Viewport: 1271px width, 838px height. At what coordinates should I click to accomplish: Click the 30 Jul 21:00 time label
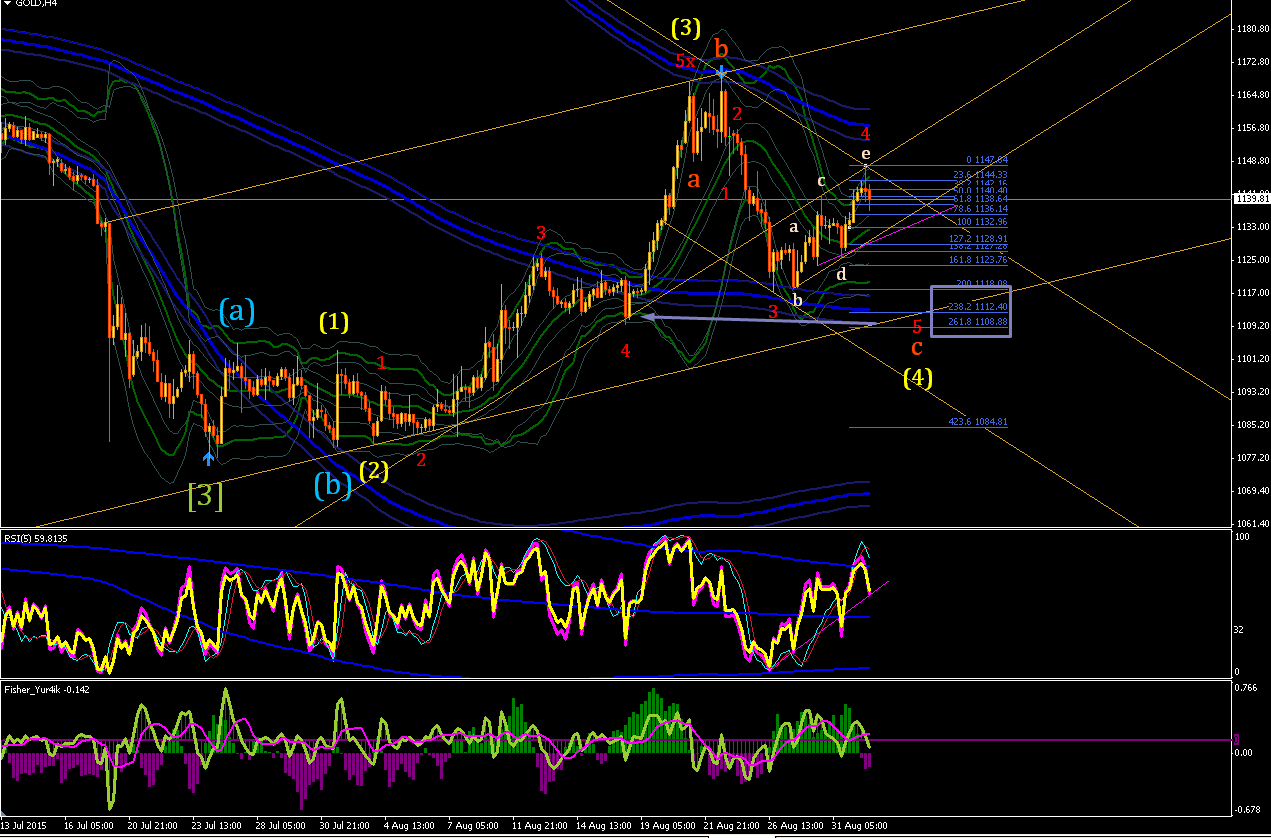344,827
